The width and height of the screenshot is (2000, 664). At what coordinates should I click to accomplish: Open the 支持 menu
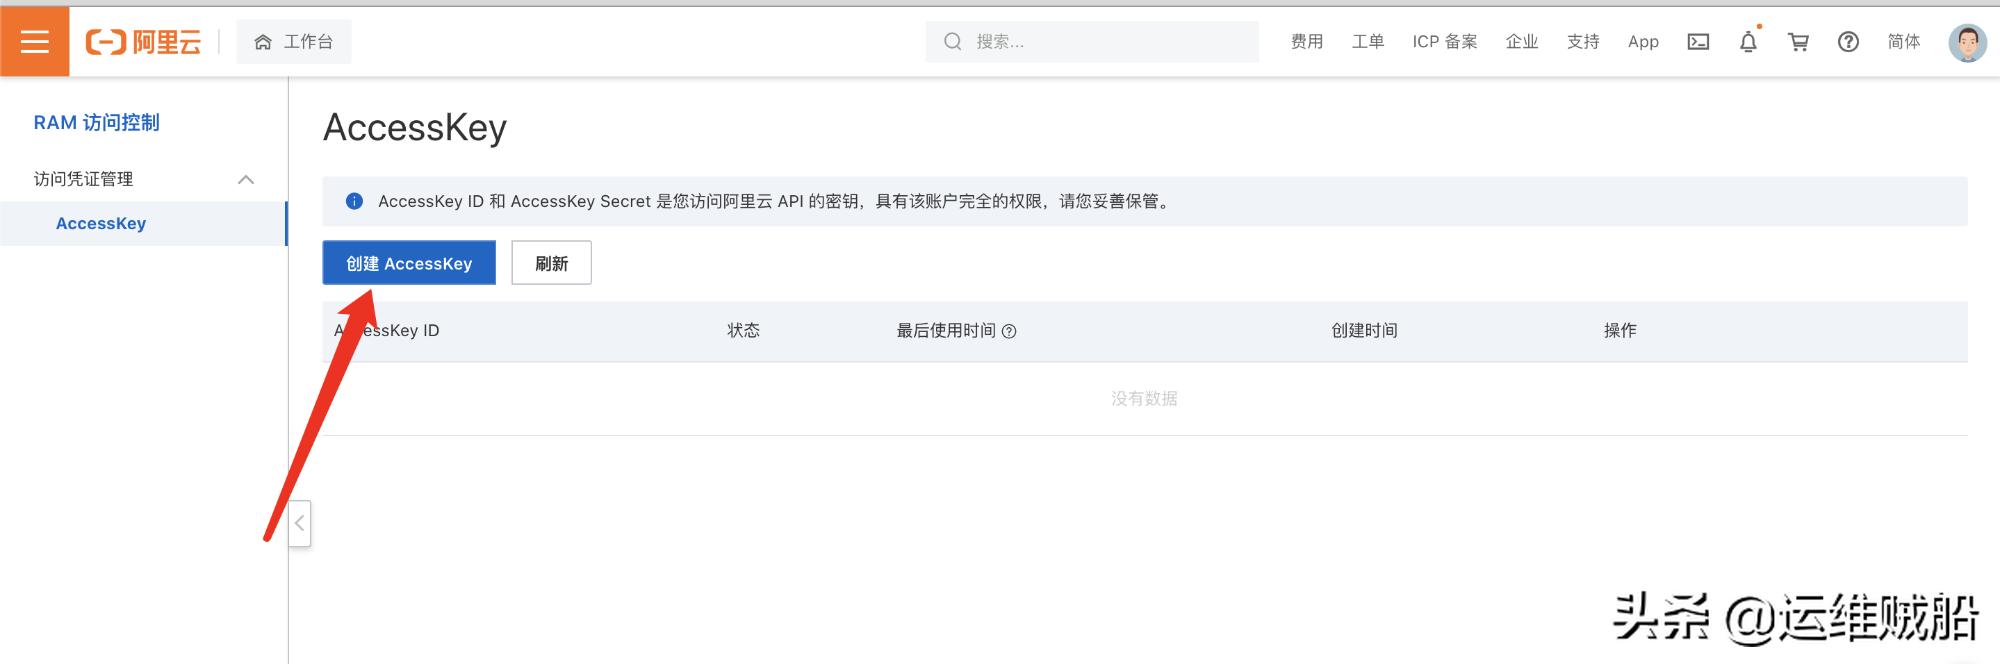coord(1583,42)
